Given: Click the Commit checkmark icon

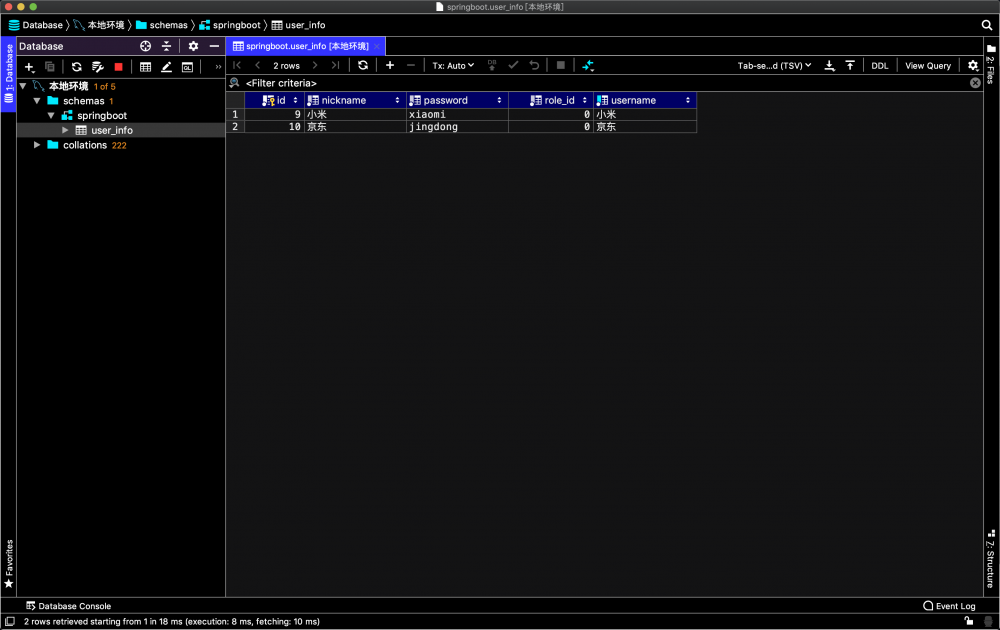Looking at the screenshot, I should coord(513,65).
